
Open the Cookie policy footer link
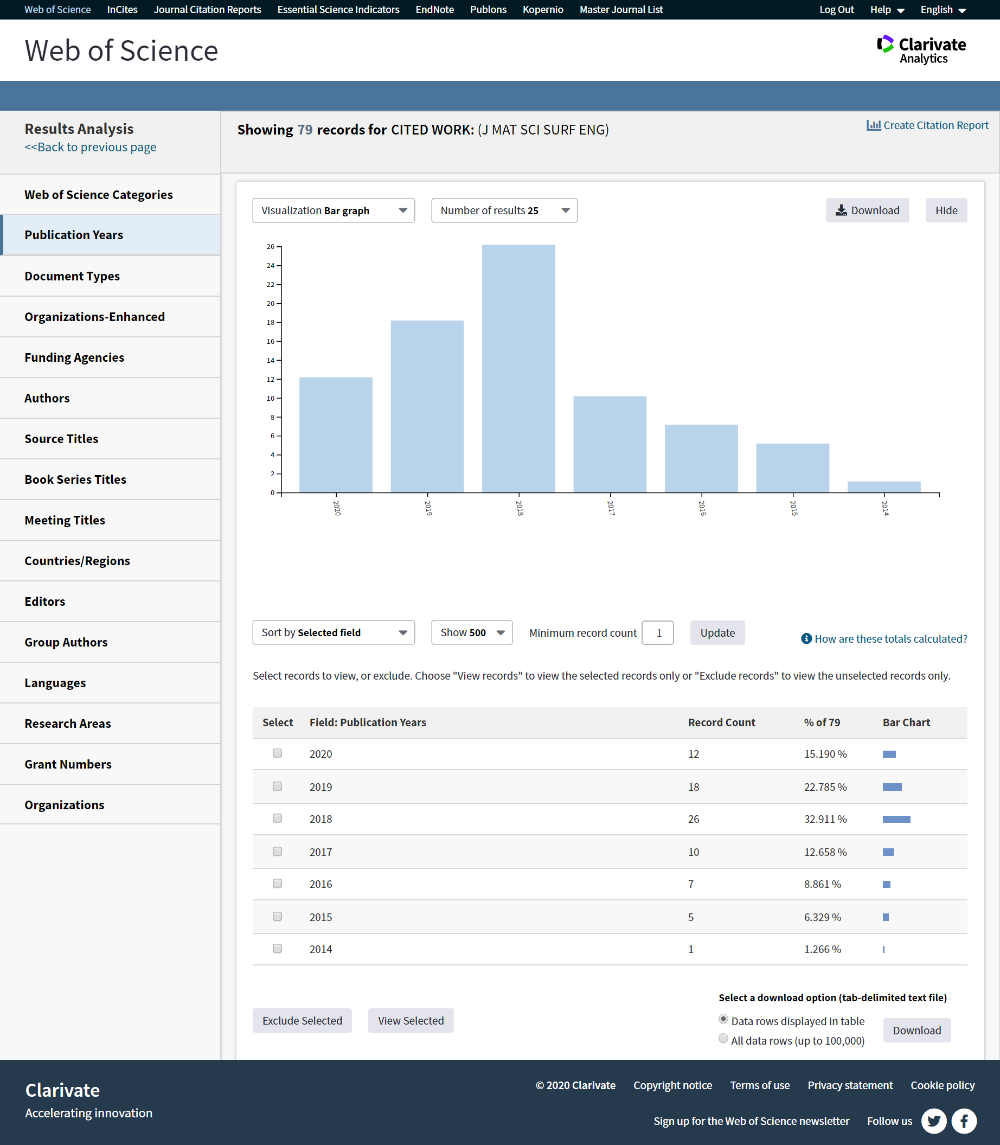(x=942, y=1085)
